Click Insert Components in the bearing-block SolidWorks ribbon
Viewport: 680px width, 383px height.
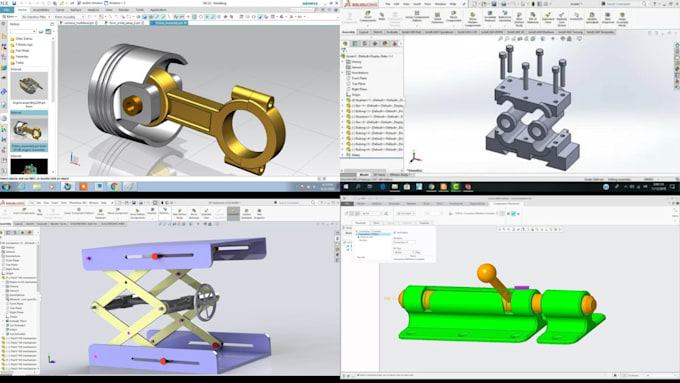point(368,17)
